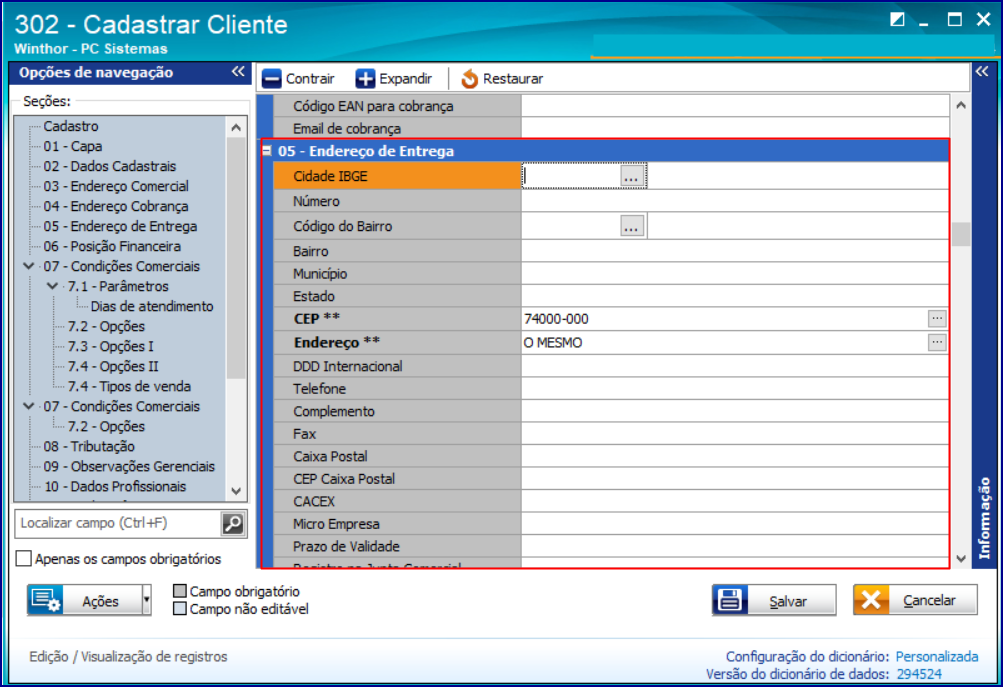This screenshot has height=687, width=1003.
Task: Click the window restore-down icon
Action: [x=897, y=20]
